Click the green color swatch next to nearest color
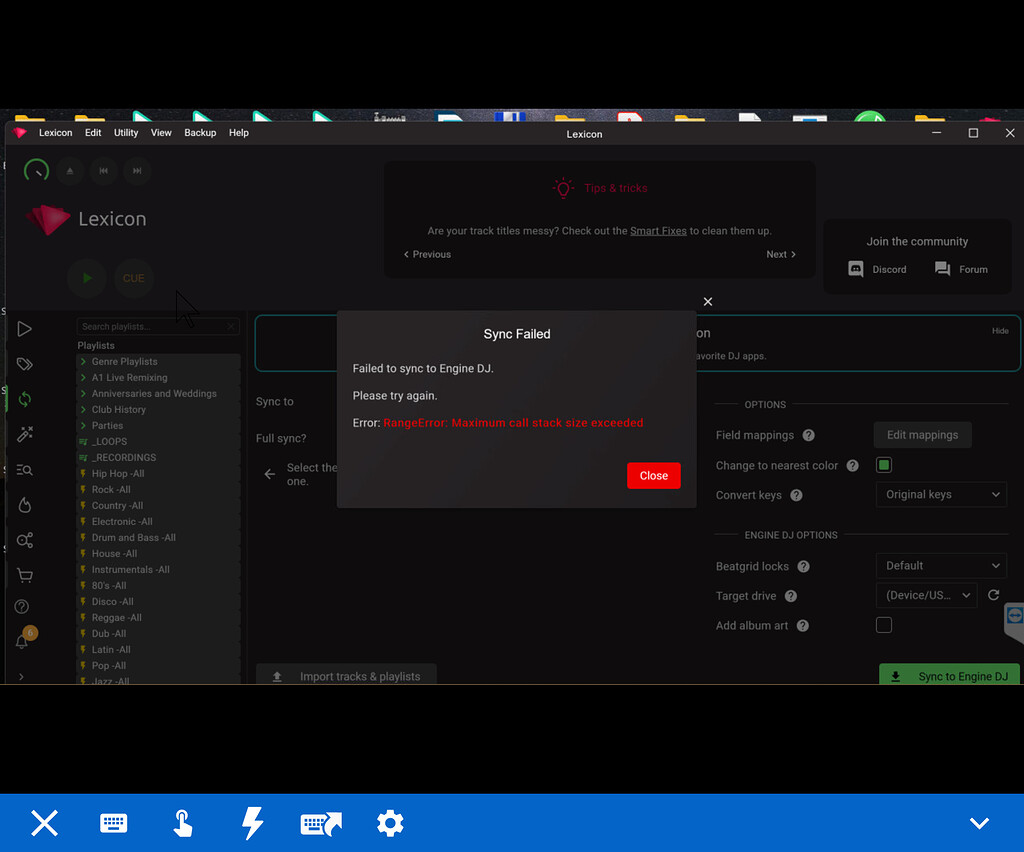Viewport: 1024px width, 852px height. [x=883, y=465]
